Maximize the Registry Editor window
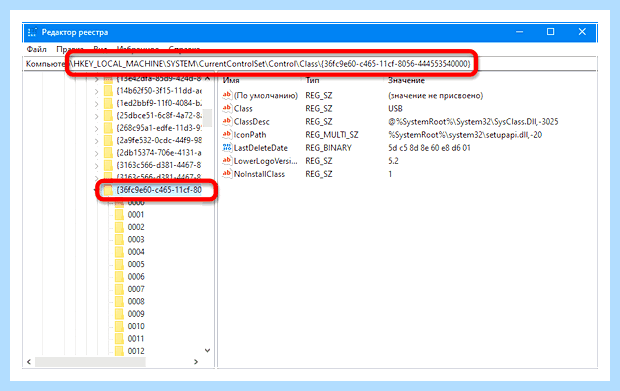 550,32
